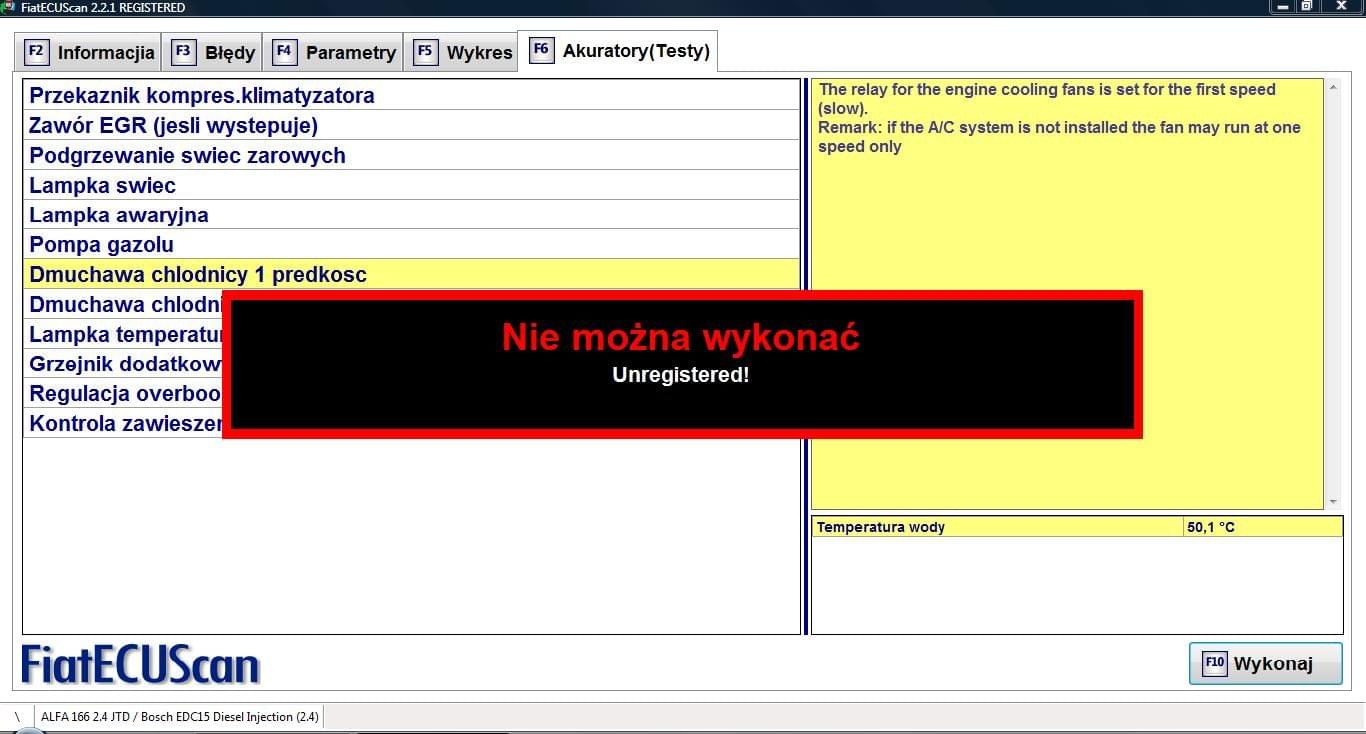1366x734 pixels.
Task: Click the FiatECUScan title bar icon
Action: pos(9,7)
